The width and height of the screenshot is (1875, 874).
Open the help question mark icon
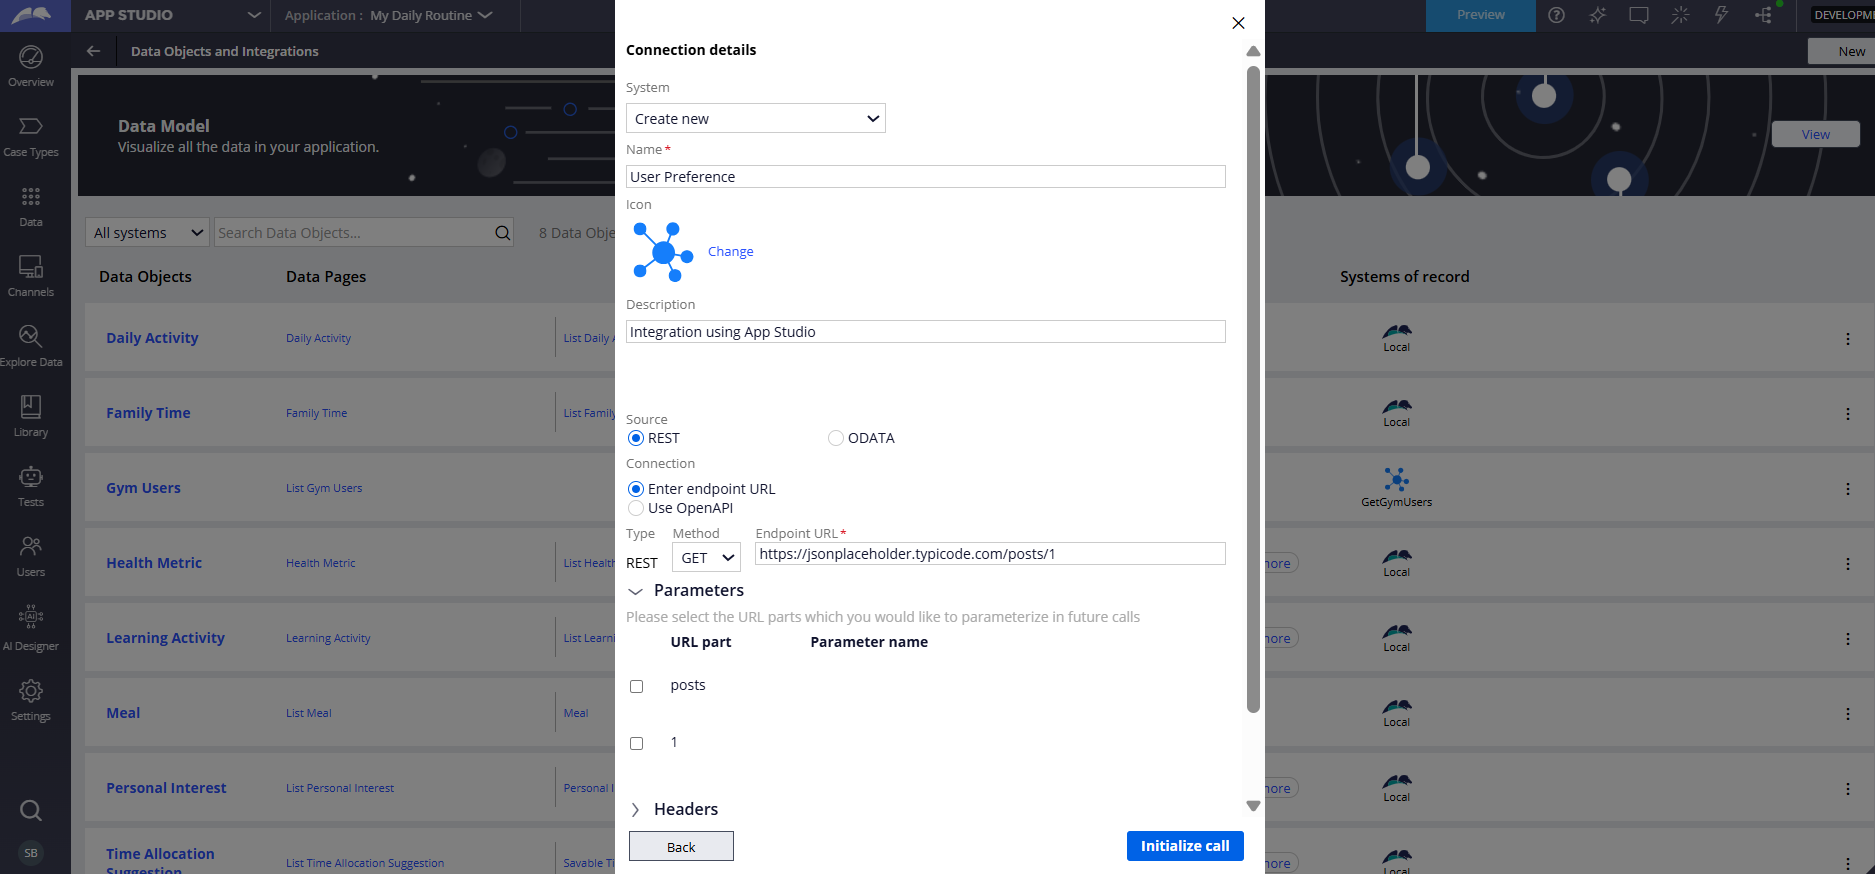pyautogui.click(x=1556, y=15)
